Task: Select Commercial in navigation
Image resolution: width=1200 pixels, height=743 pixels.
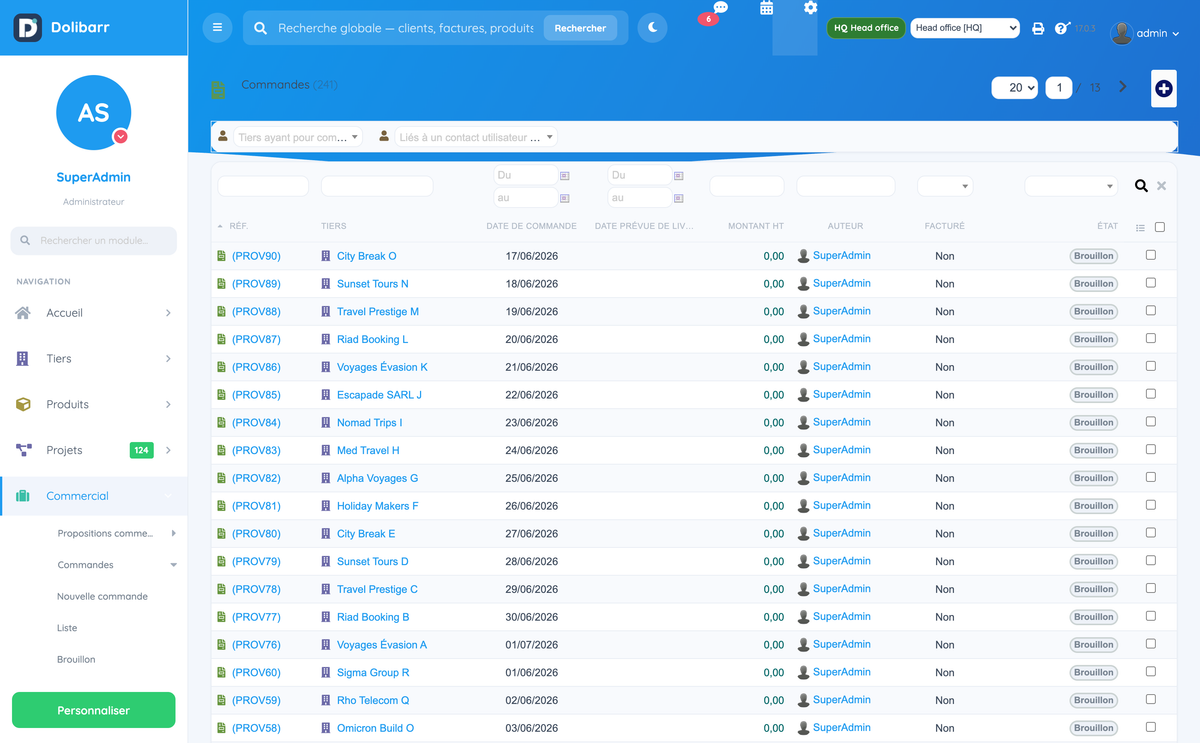Action: coord(93,496)
